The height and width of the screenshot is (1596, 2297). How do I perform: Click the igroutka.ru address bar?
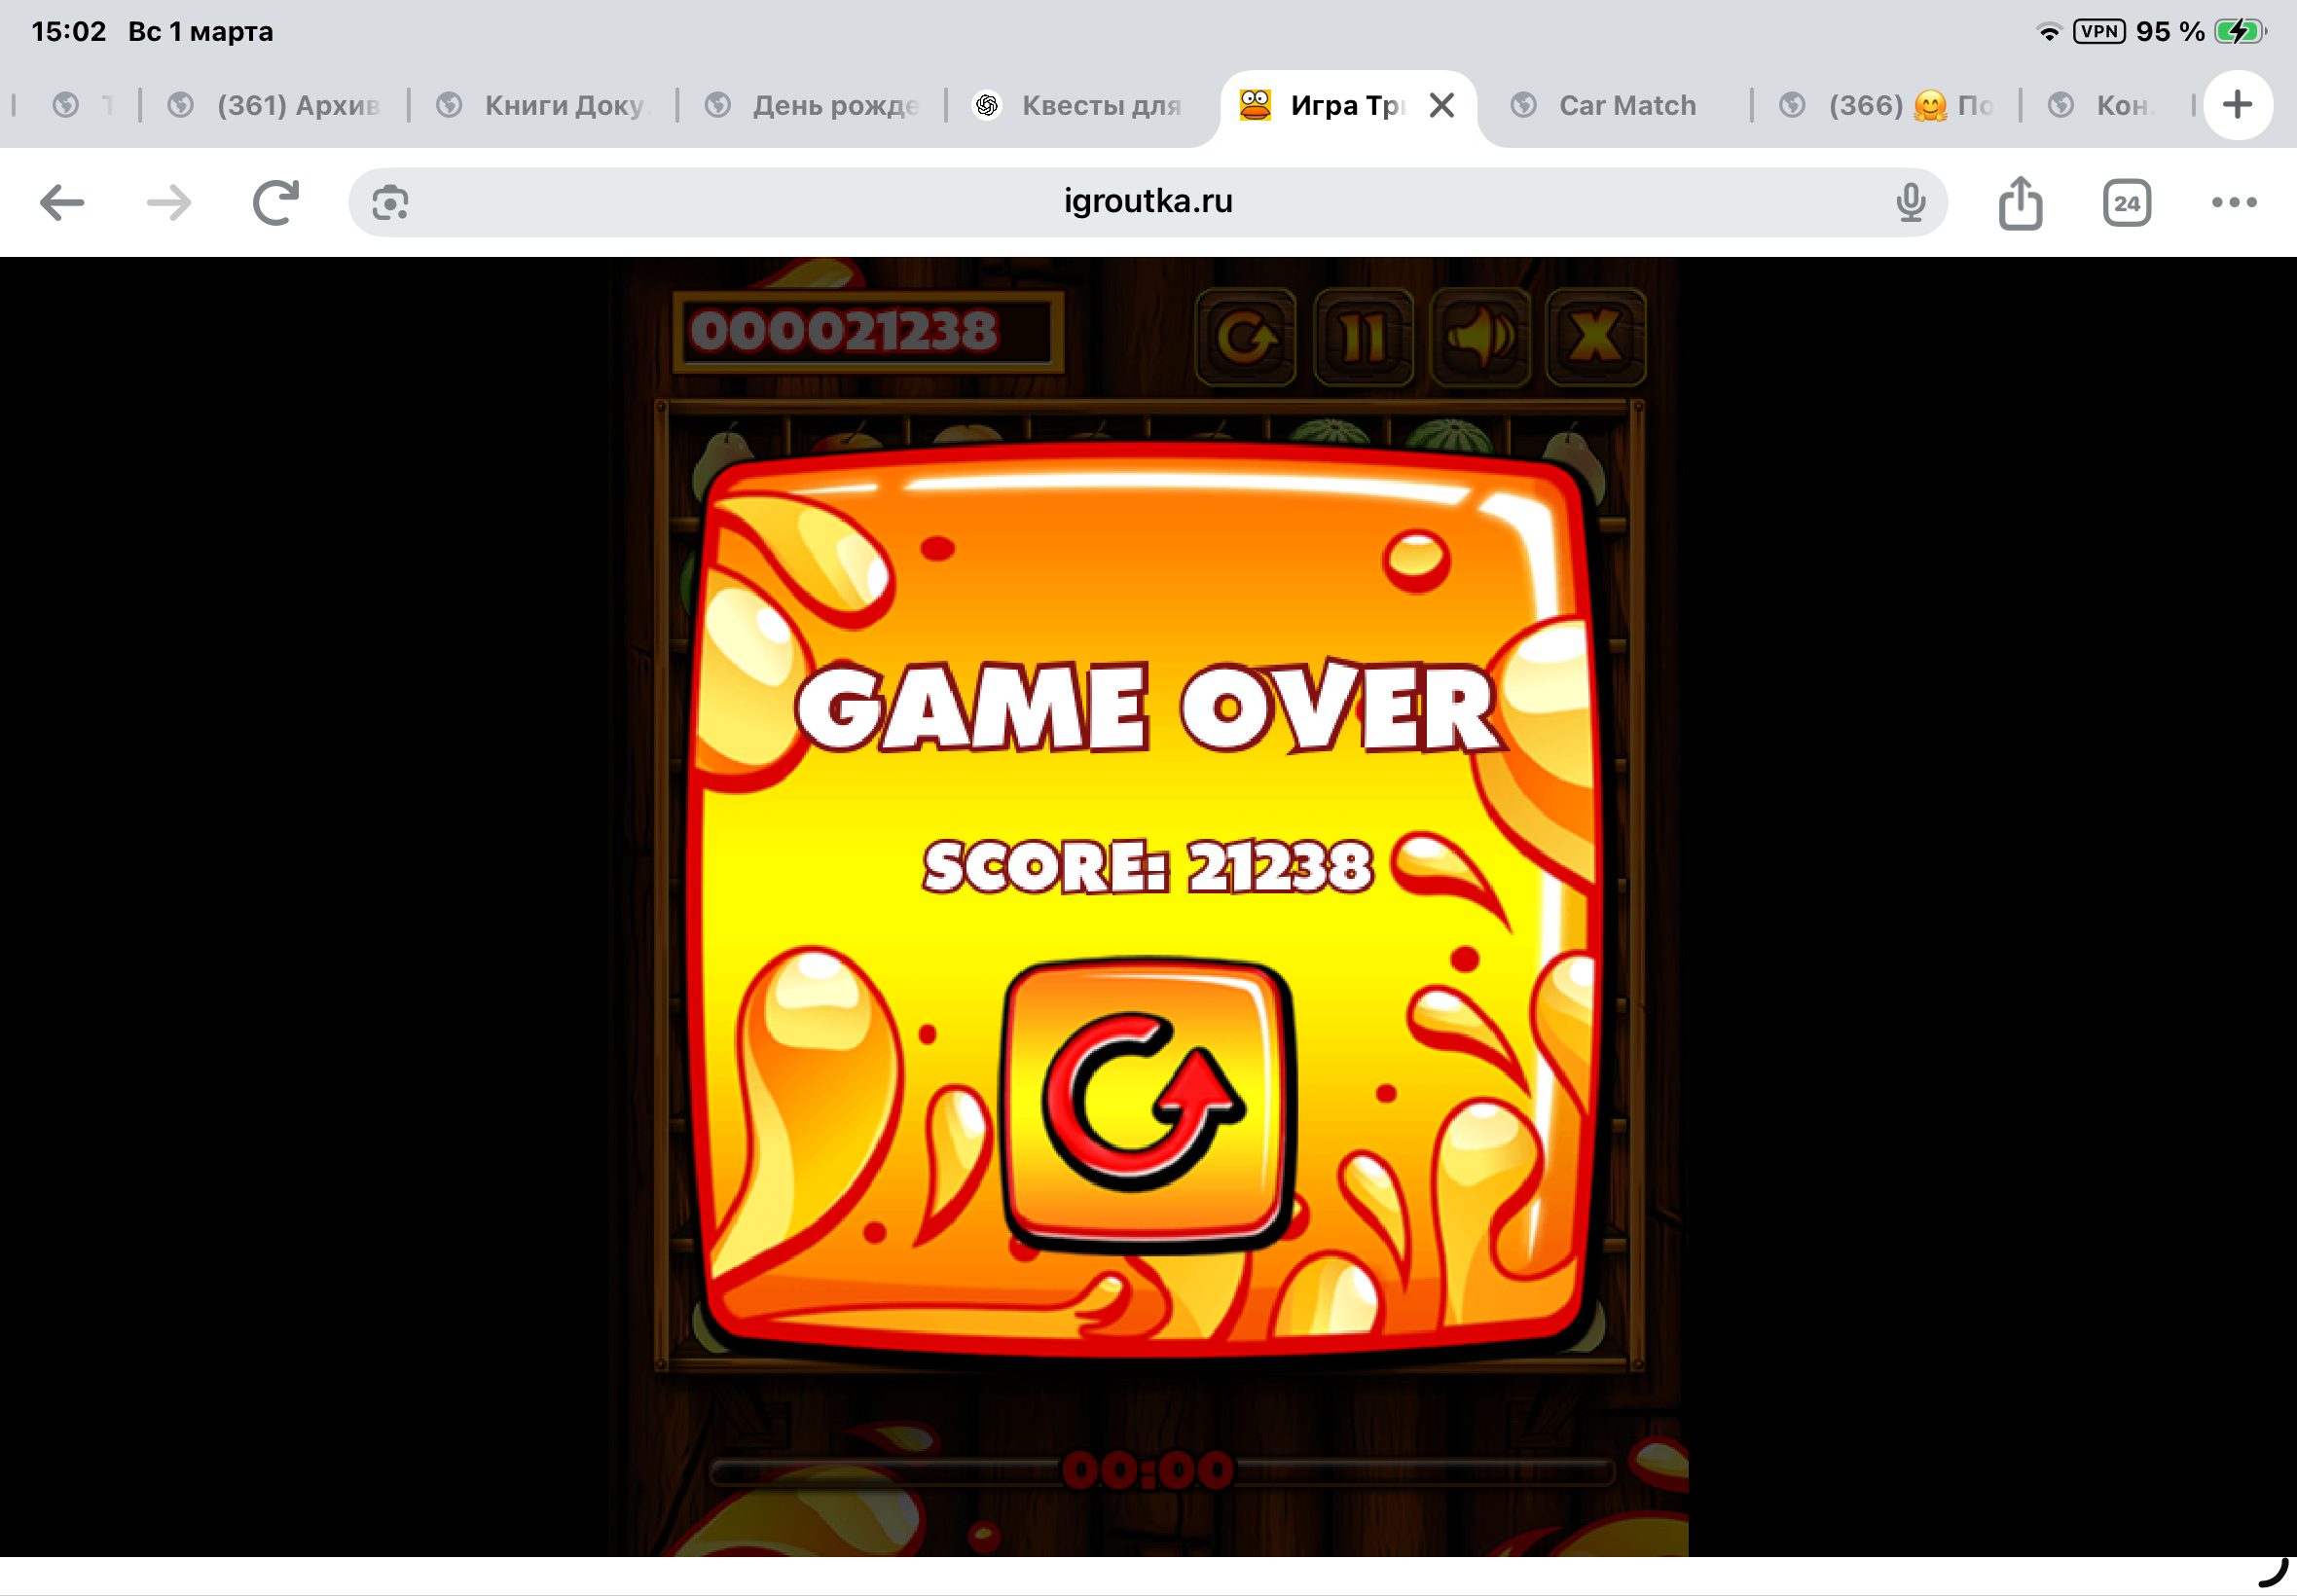pos(1147,202)
